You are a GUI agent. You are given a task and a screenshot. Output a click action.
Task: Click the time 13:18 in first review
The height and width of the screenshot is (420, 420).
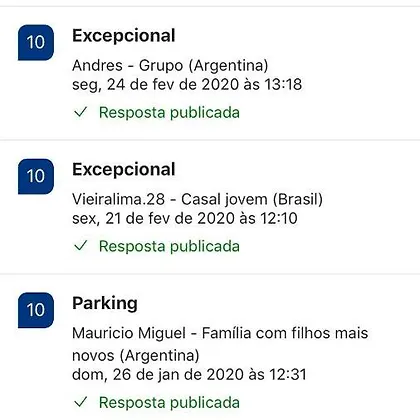click(x=283, y=84)
